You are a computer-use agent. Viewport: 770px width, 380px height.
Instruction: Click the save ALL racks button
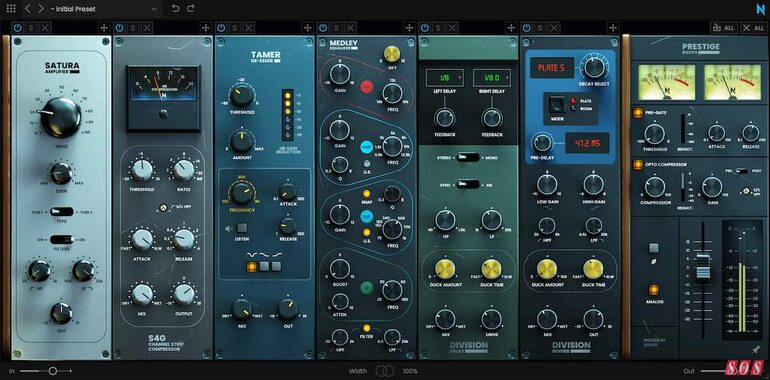724,28
